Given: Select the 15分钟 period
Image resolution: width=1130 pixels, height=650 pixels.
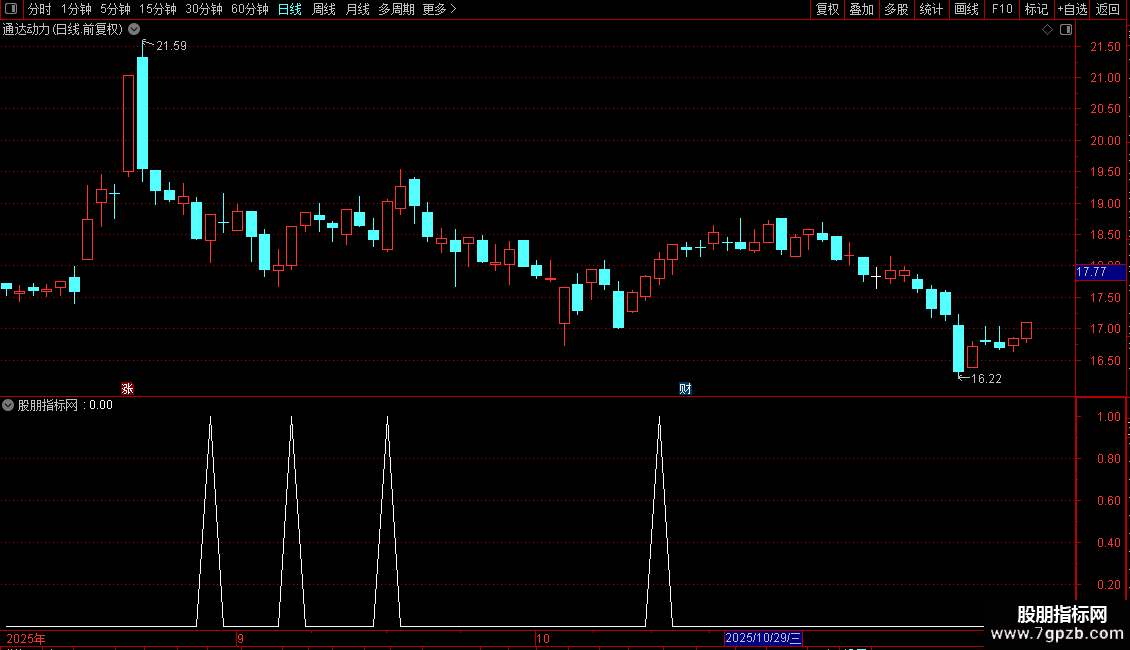Looking at the screenshot, I should click(158, 9).
